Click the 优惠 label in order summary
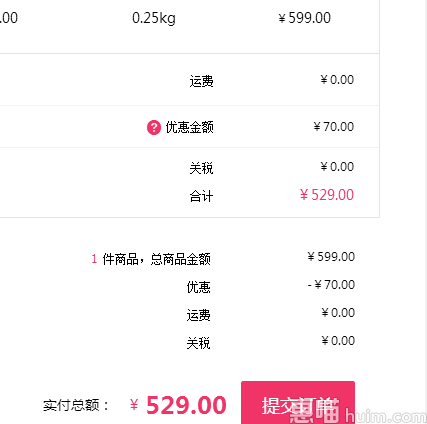Viewport: 427px width, 424px height. [198, 287]
